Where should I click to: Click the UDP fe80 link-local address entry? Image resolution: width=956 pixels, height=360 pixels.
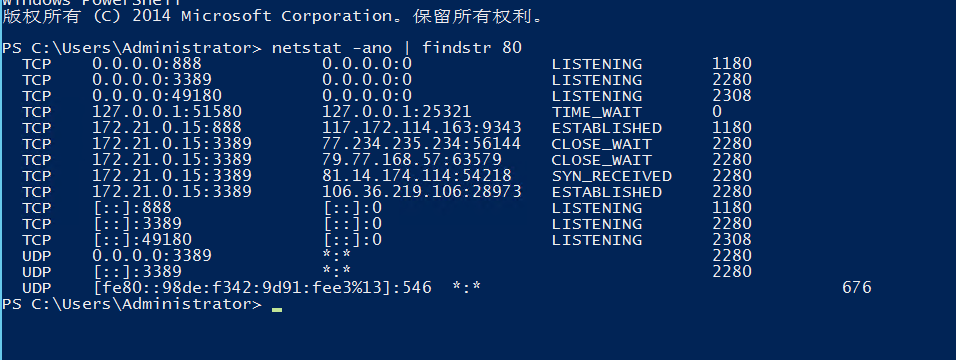pyautogui.click(x=262, y=287)
